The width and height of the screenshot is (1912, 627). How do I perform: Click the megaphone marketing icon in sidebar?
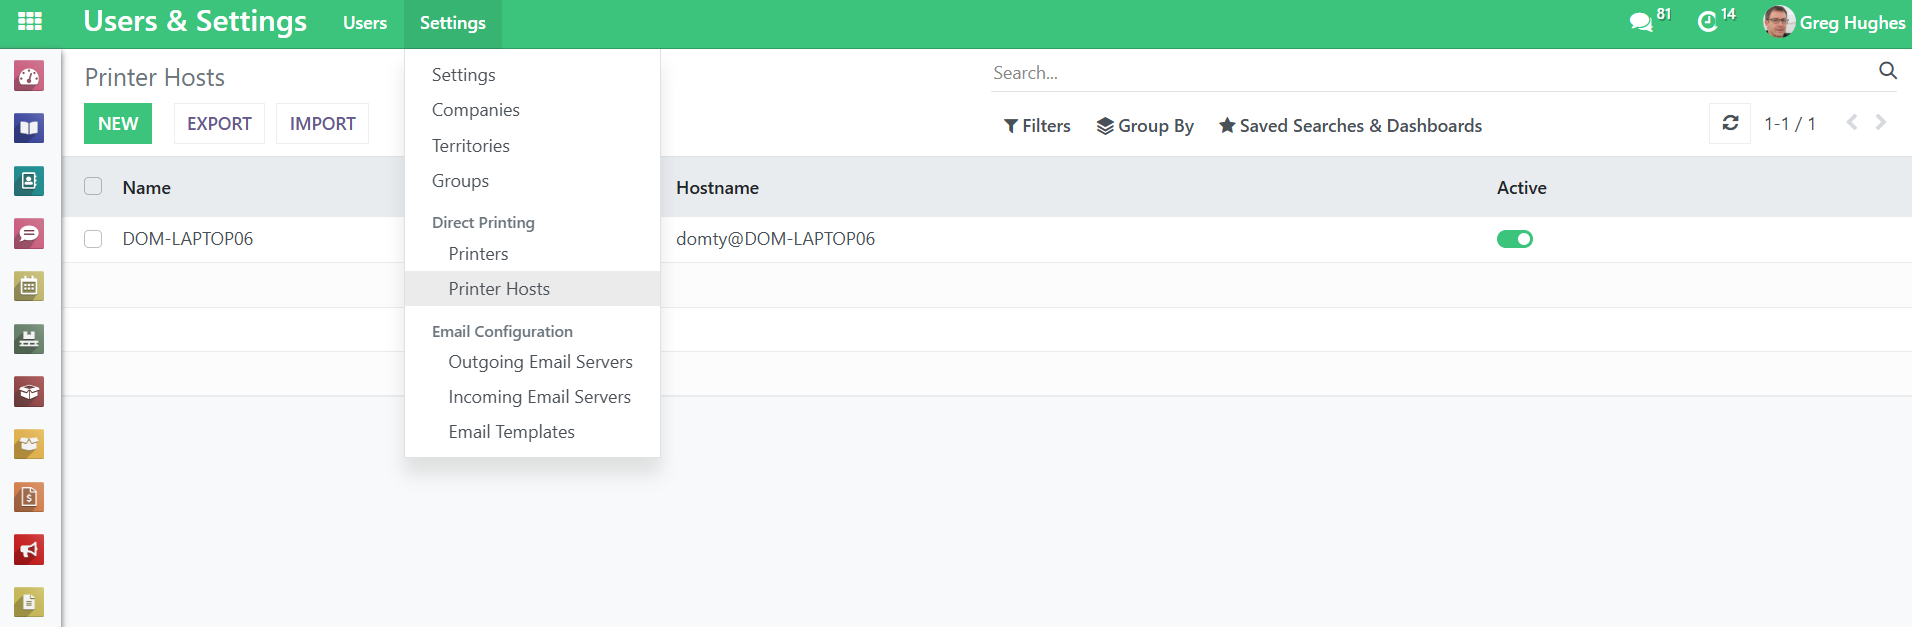point(29,549)
